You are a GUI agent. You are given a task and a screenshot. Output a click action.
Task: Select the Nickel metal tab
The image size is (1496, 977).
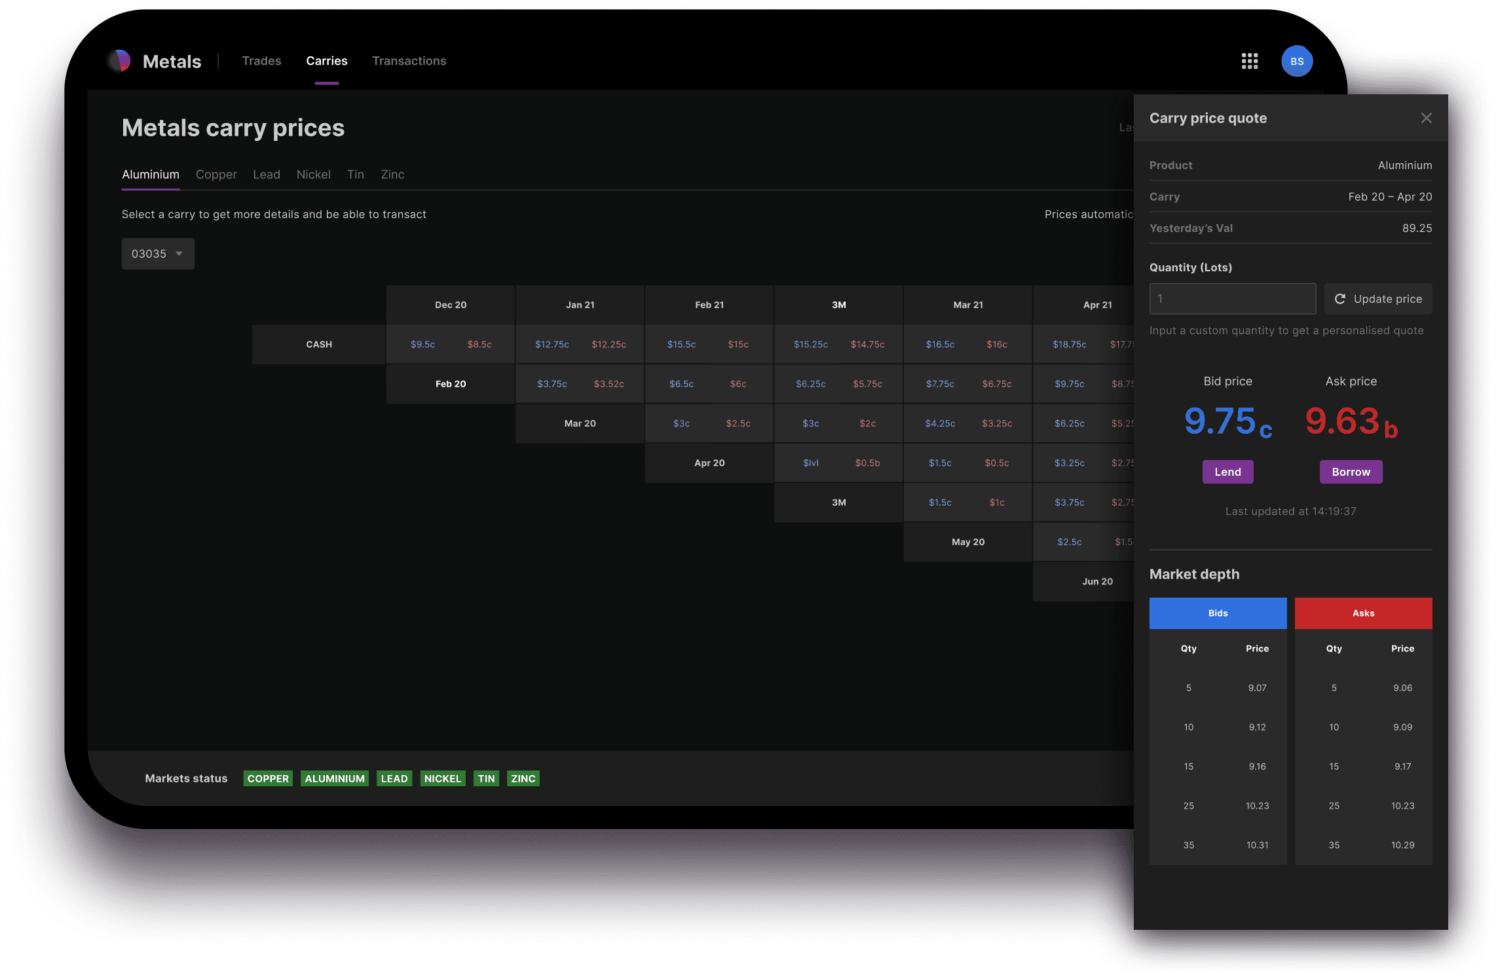click(x=313, y=174)
